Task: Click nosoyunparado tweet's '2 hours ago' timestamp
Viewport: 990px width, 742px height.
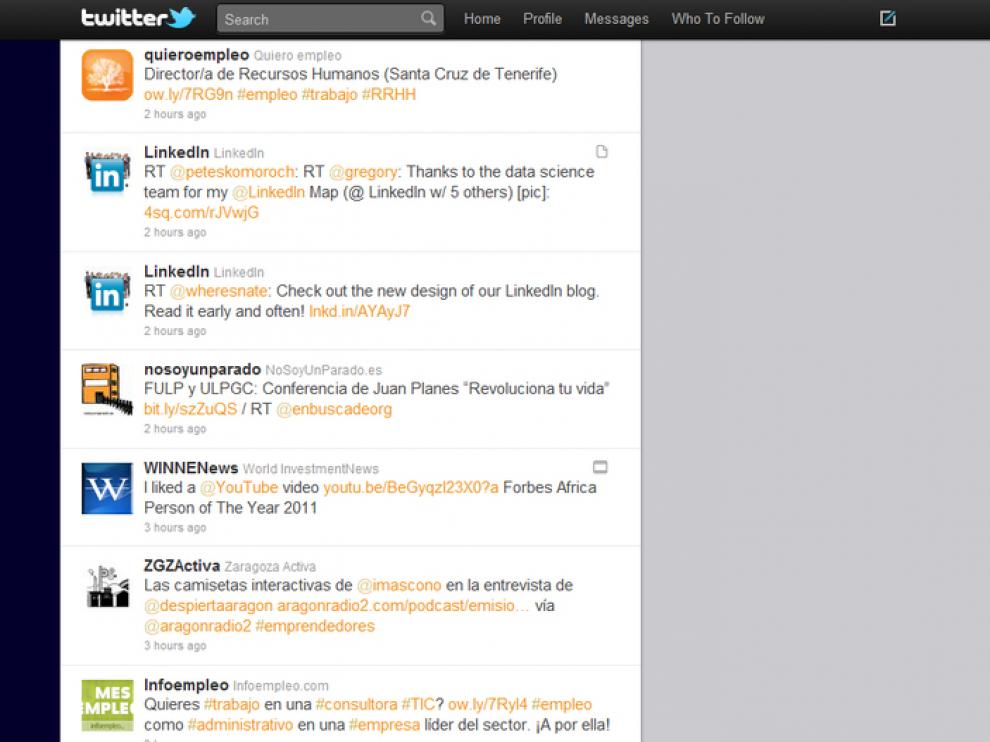Action: tap(175, 429)
